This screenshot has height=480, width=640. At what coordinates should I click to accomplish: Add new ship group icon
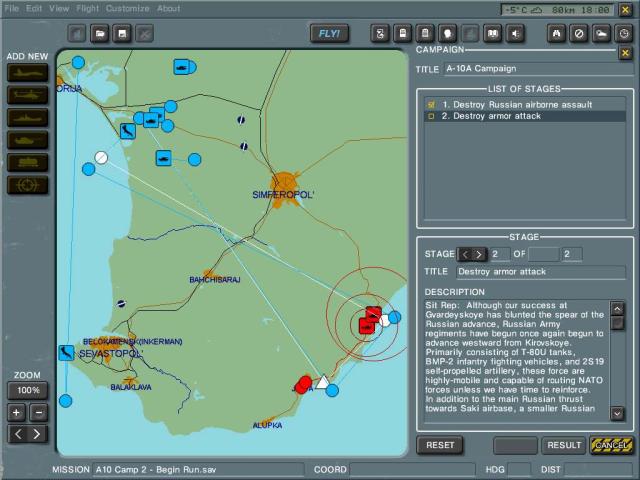28,117
